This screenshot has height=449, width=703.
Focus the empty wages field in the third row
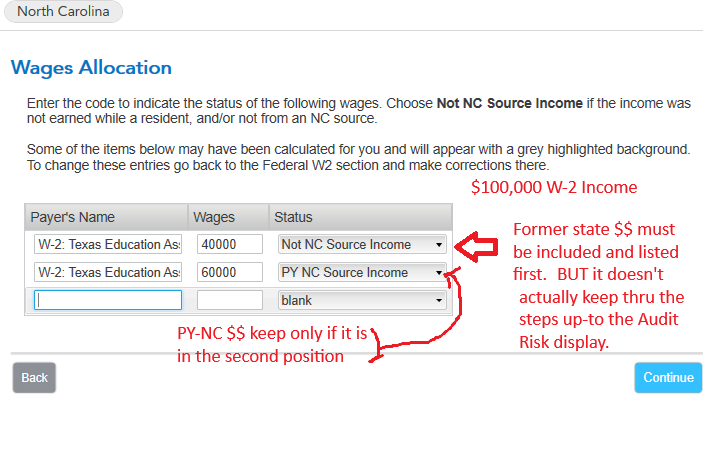(x=230, y=300)
